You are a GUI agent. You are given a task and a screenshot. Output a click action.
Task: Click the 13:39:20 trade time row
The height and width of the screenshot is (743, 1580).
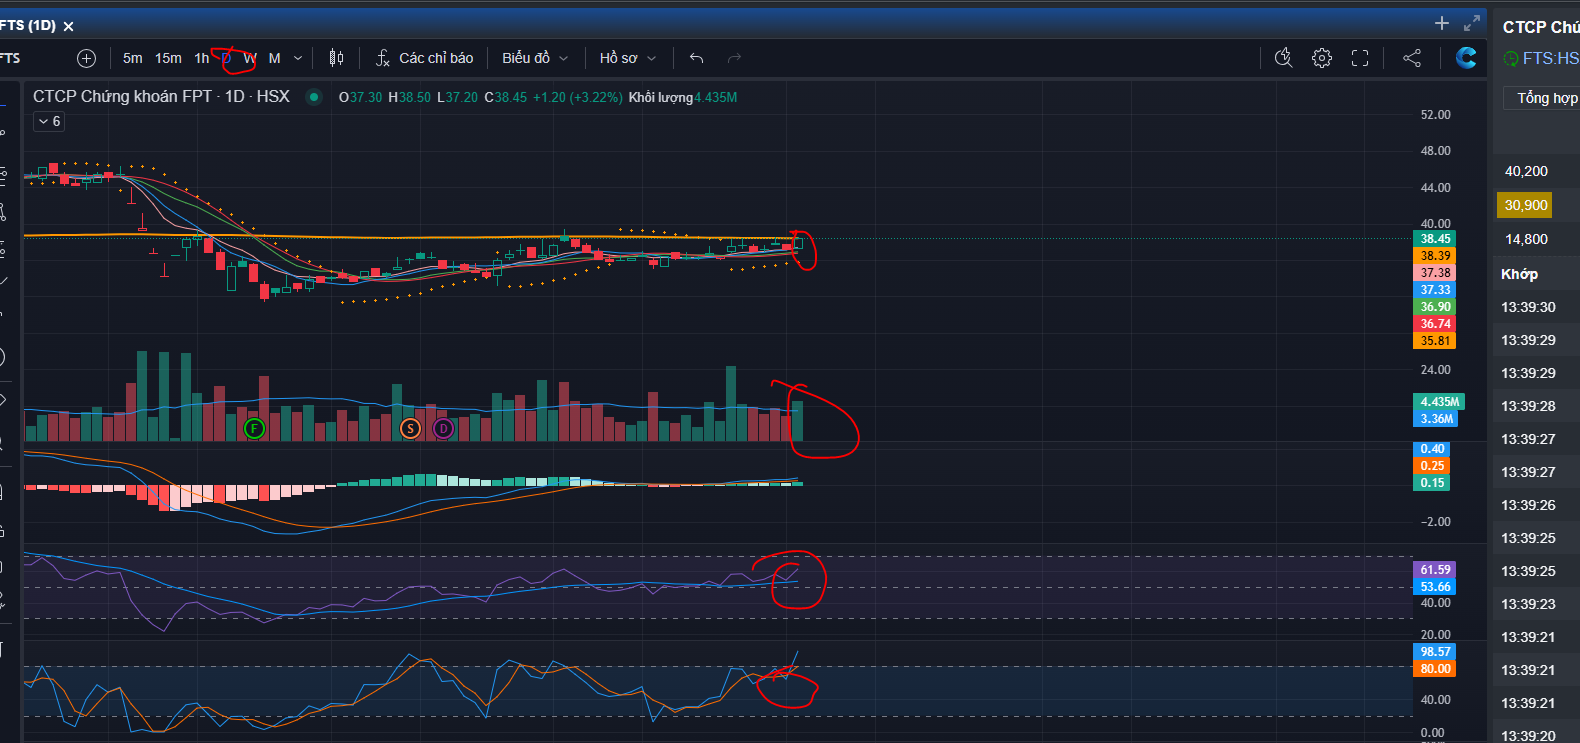coord(1528,736)
